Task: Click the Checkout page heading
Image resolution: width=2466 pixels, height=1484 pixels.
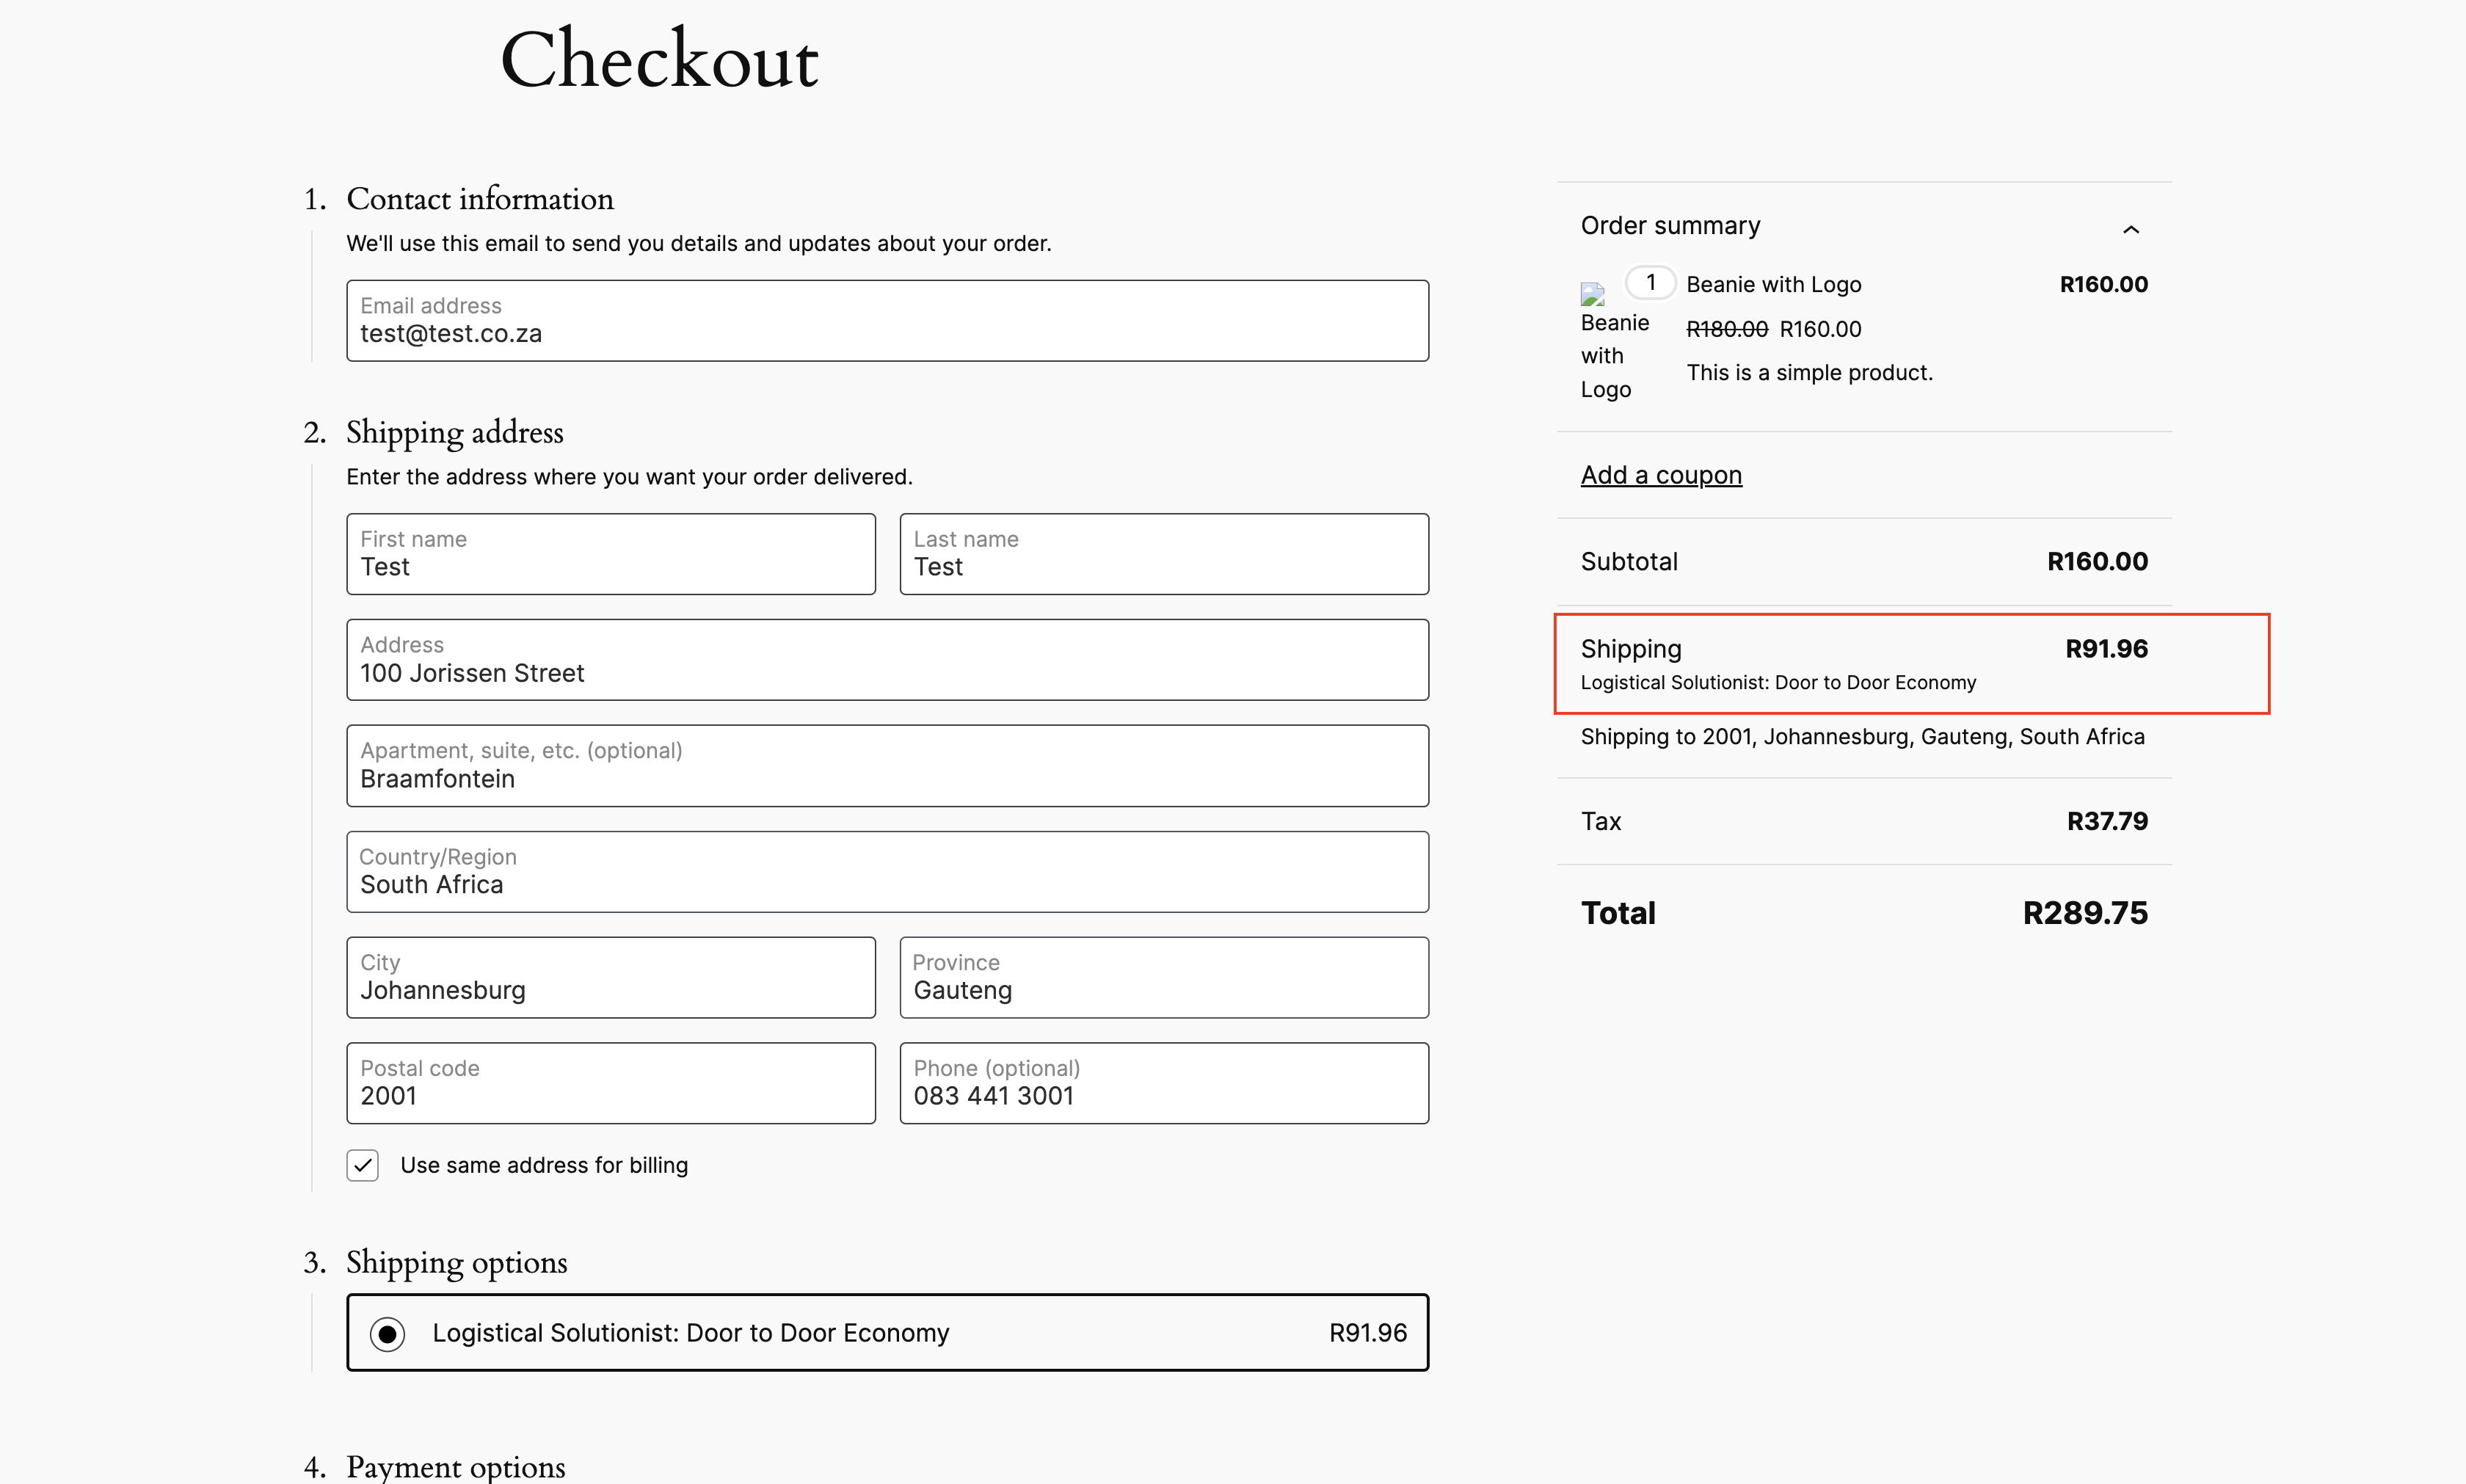Action: (x=658, y=60)
